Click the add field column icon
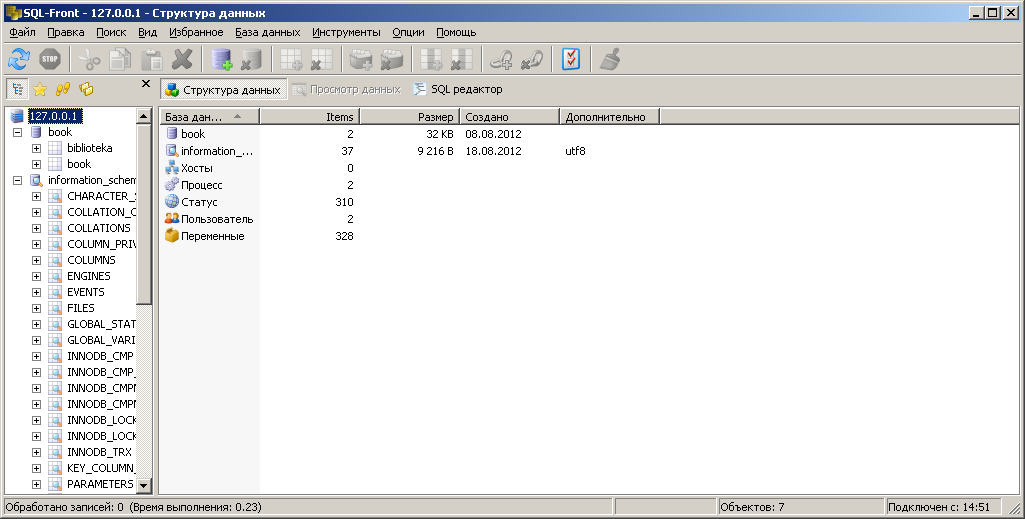This screenshot has height=519, width=1025. pos(431,59)
